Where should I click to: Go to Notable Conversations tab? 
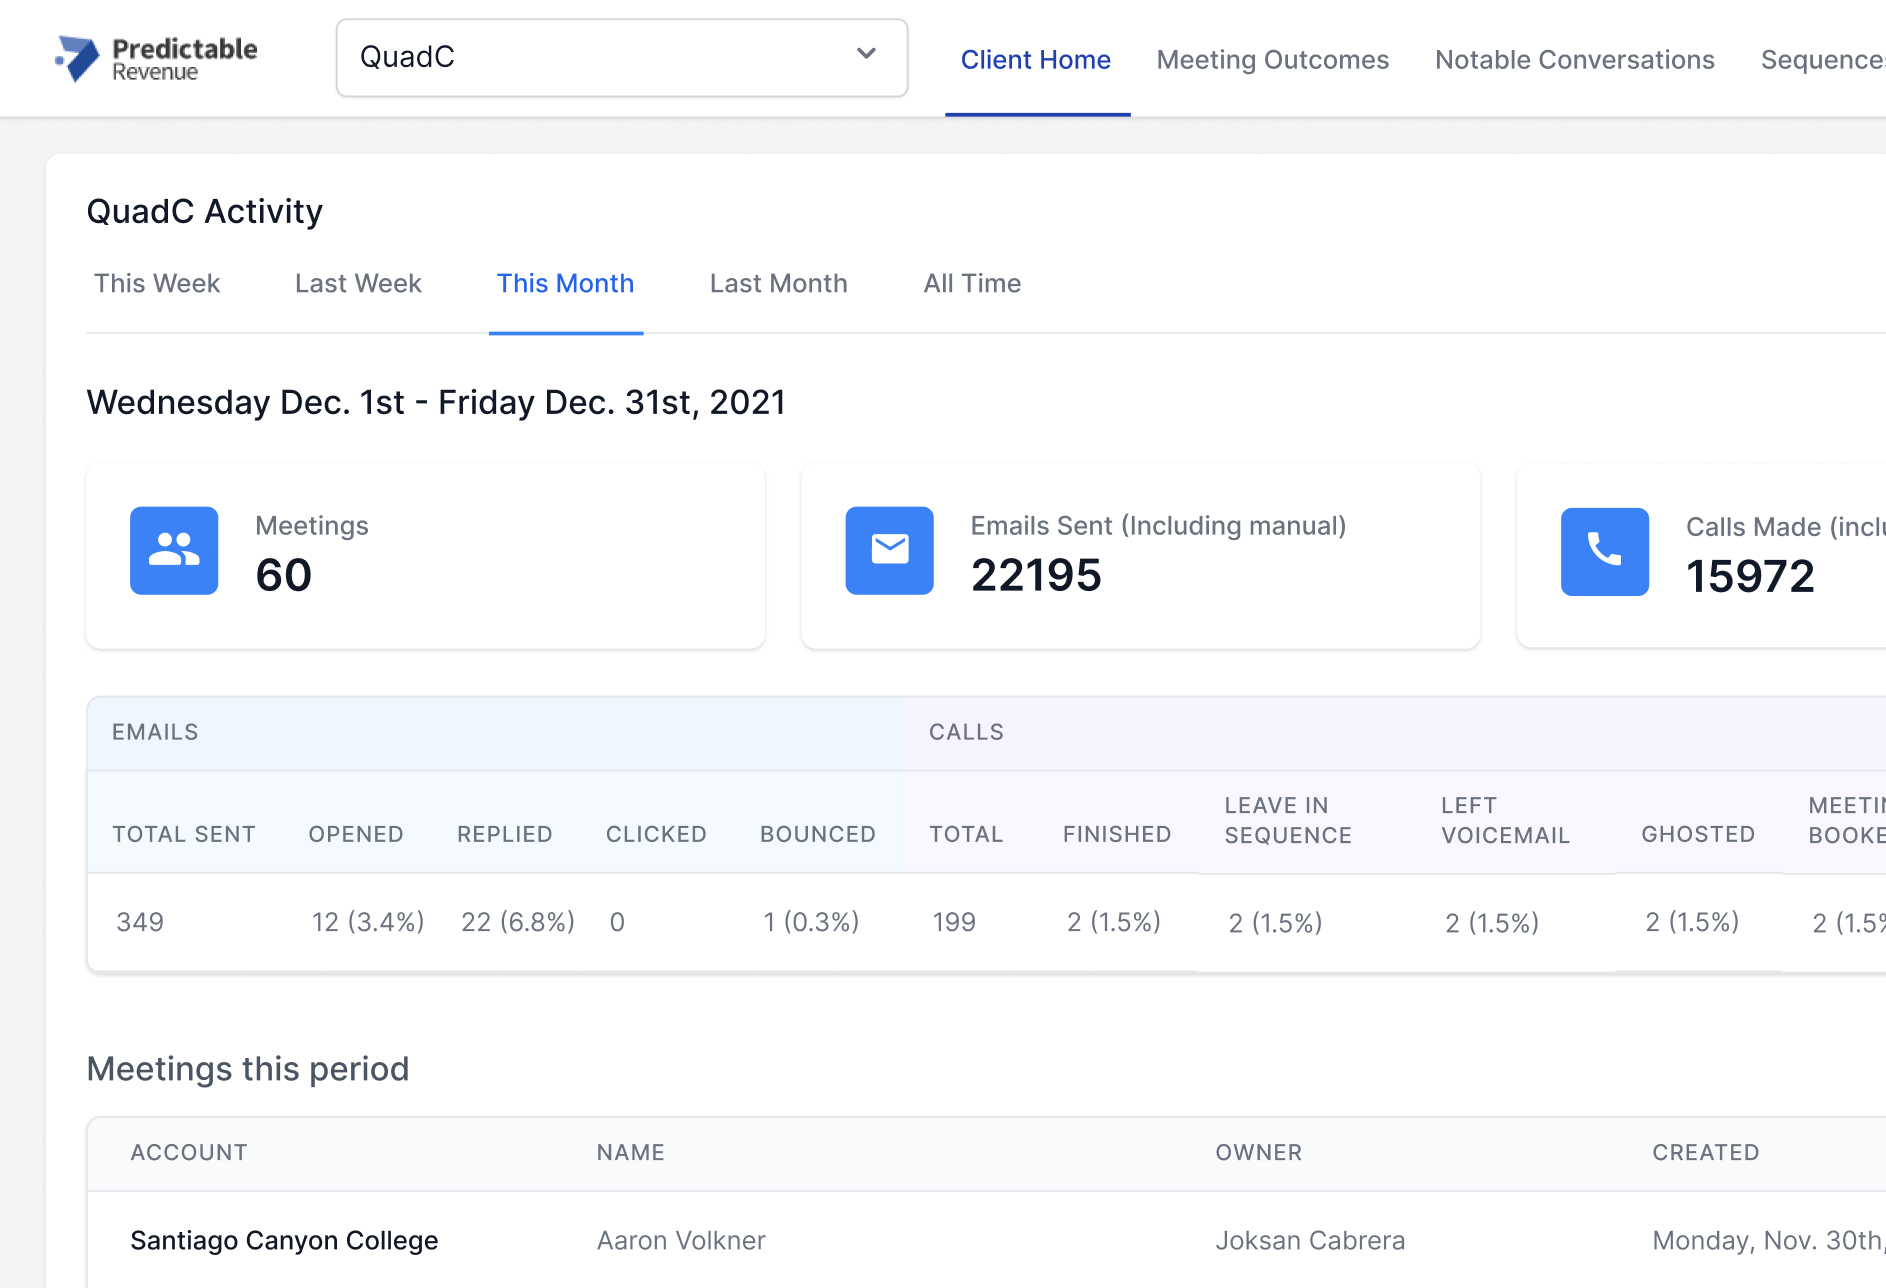1574,60
